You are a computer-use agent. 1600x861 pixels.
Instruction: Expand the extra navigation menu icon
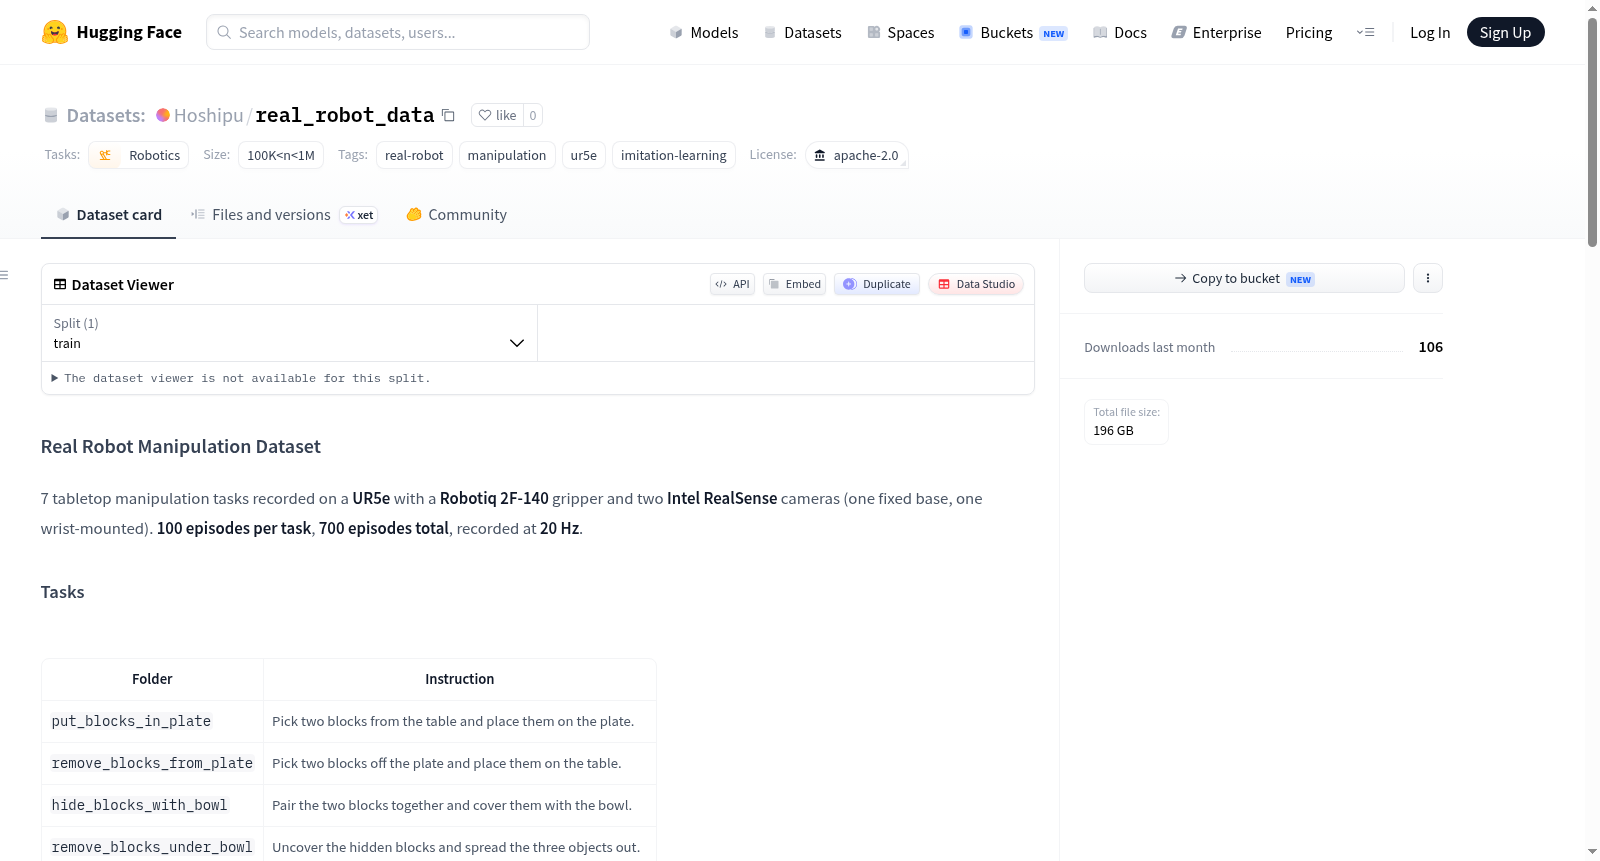[1365, 33]
